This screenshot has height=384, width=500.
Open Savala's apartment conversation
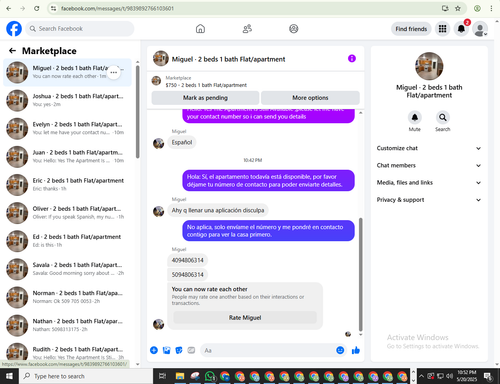click(x=67, y=269)
